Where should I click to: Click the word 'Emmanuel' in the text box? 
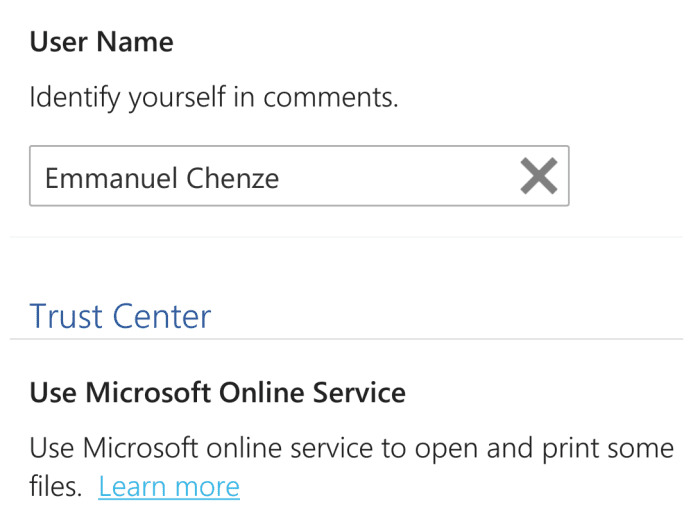[111, 178]
